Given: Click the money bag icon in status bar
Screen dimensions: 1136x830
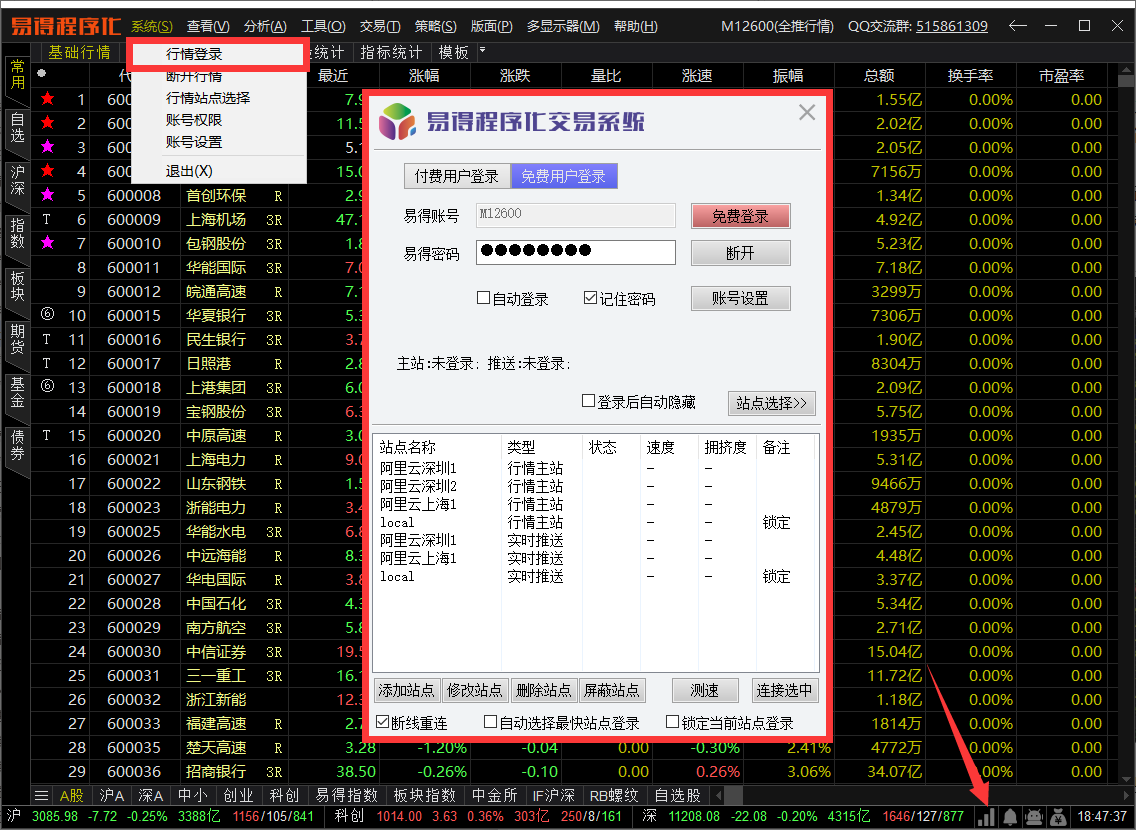Looking at the screenshot, I should pyautogui.click(x=1058, y=817).
